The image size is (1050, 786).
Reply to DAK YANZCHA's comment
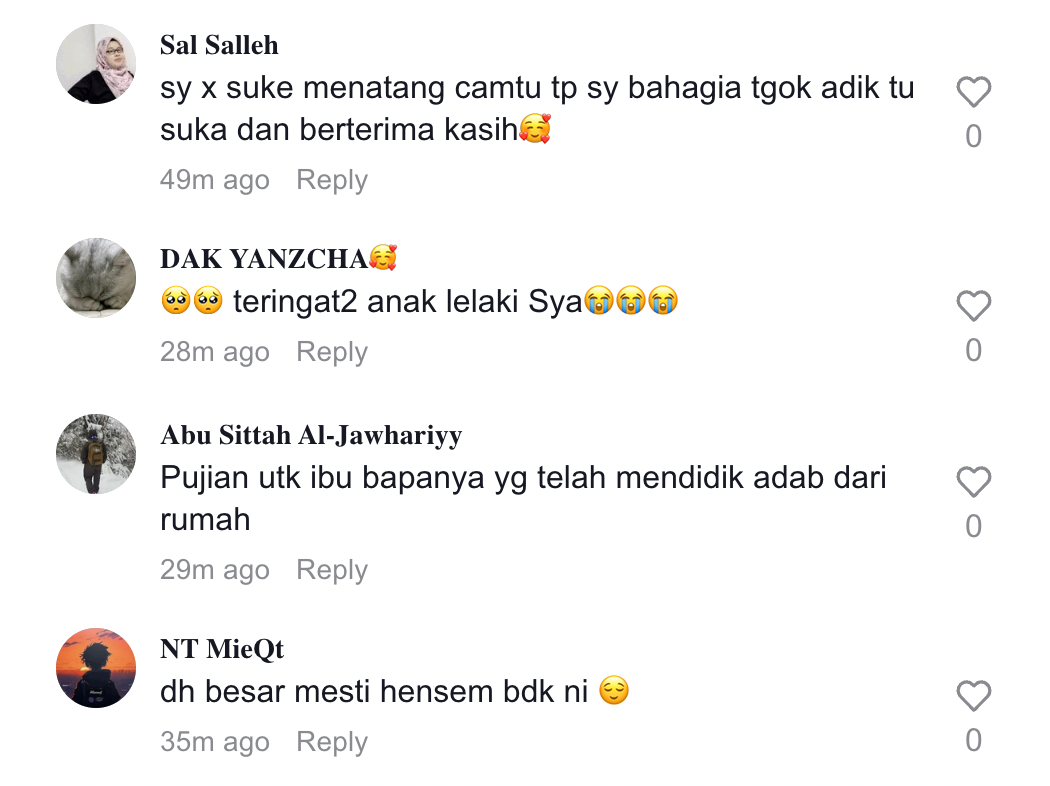(332, 352)
